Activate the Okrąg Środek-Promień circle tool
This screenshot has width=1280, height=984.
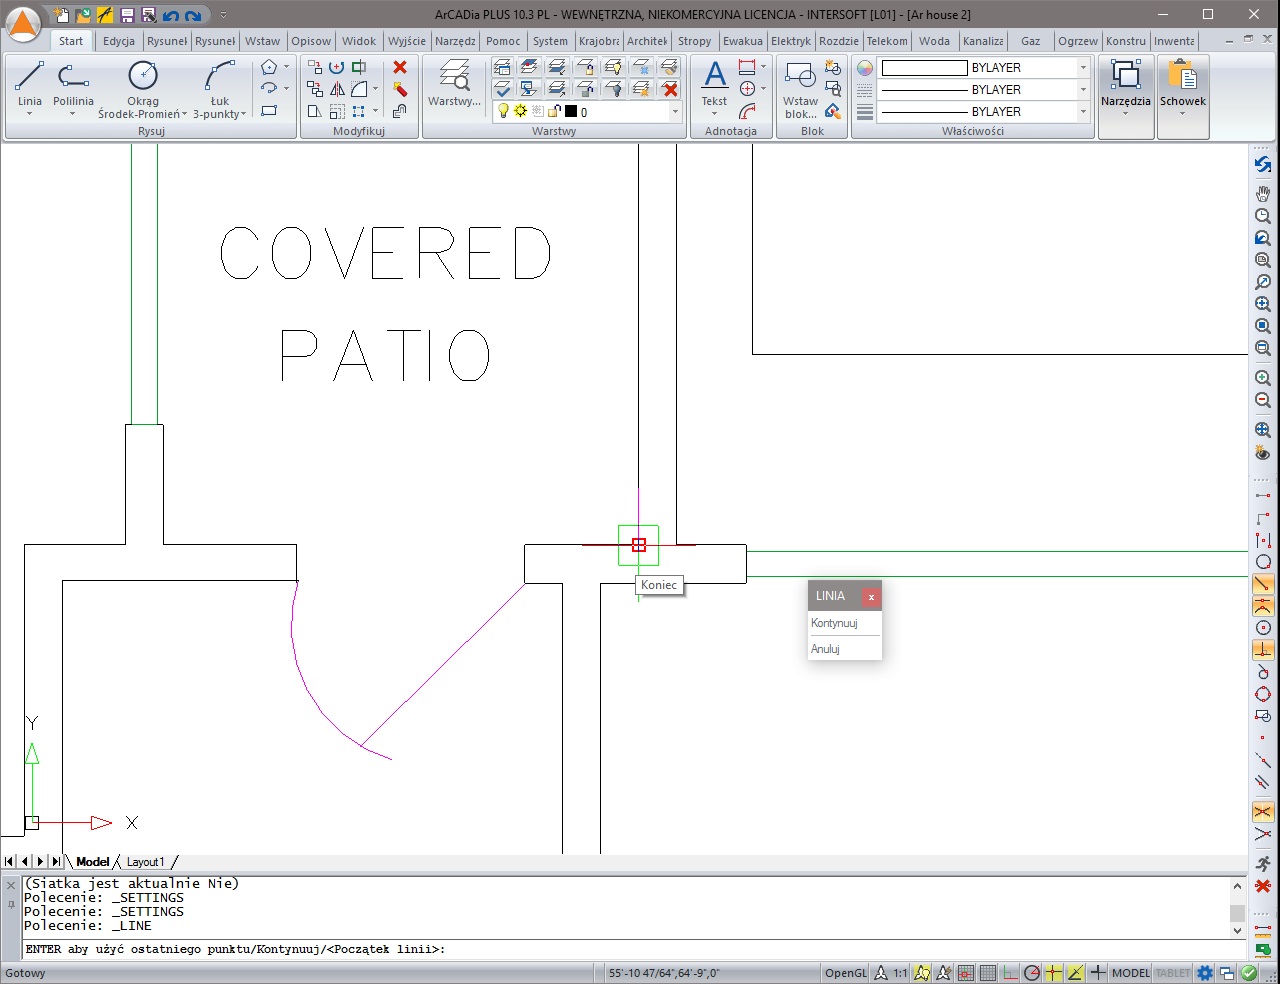(x=143, y=83)
